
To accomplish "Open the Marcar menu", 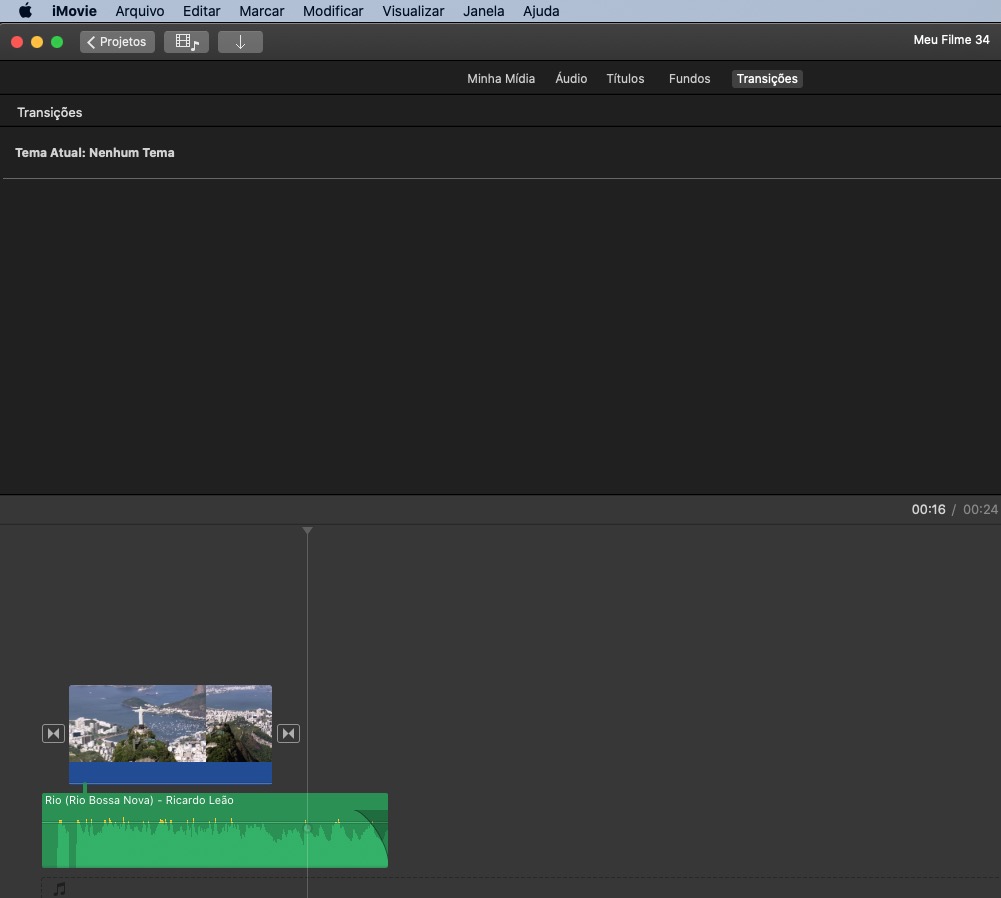I will coord(261,11).
